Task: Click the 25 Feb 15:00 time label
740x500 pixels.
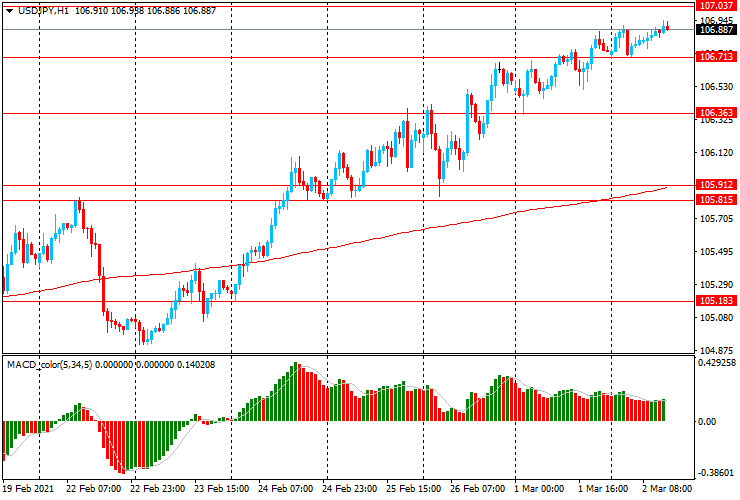Action: (413, 489)
